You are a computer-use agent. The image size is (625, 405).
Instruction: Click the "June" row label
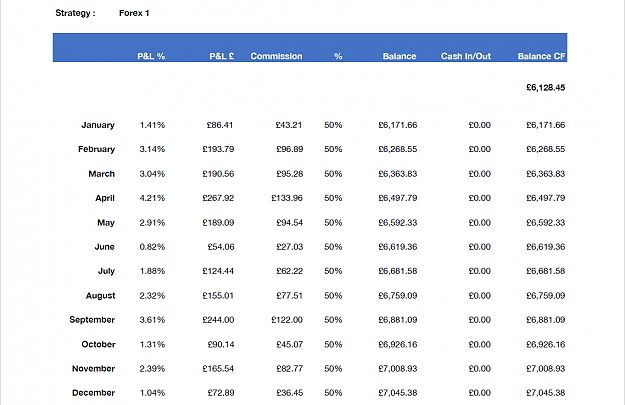(x=104, y=247)
